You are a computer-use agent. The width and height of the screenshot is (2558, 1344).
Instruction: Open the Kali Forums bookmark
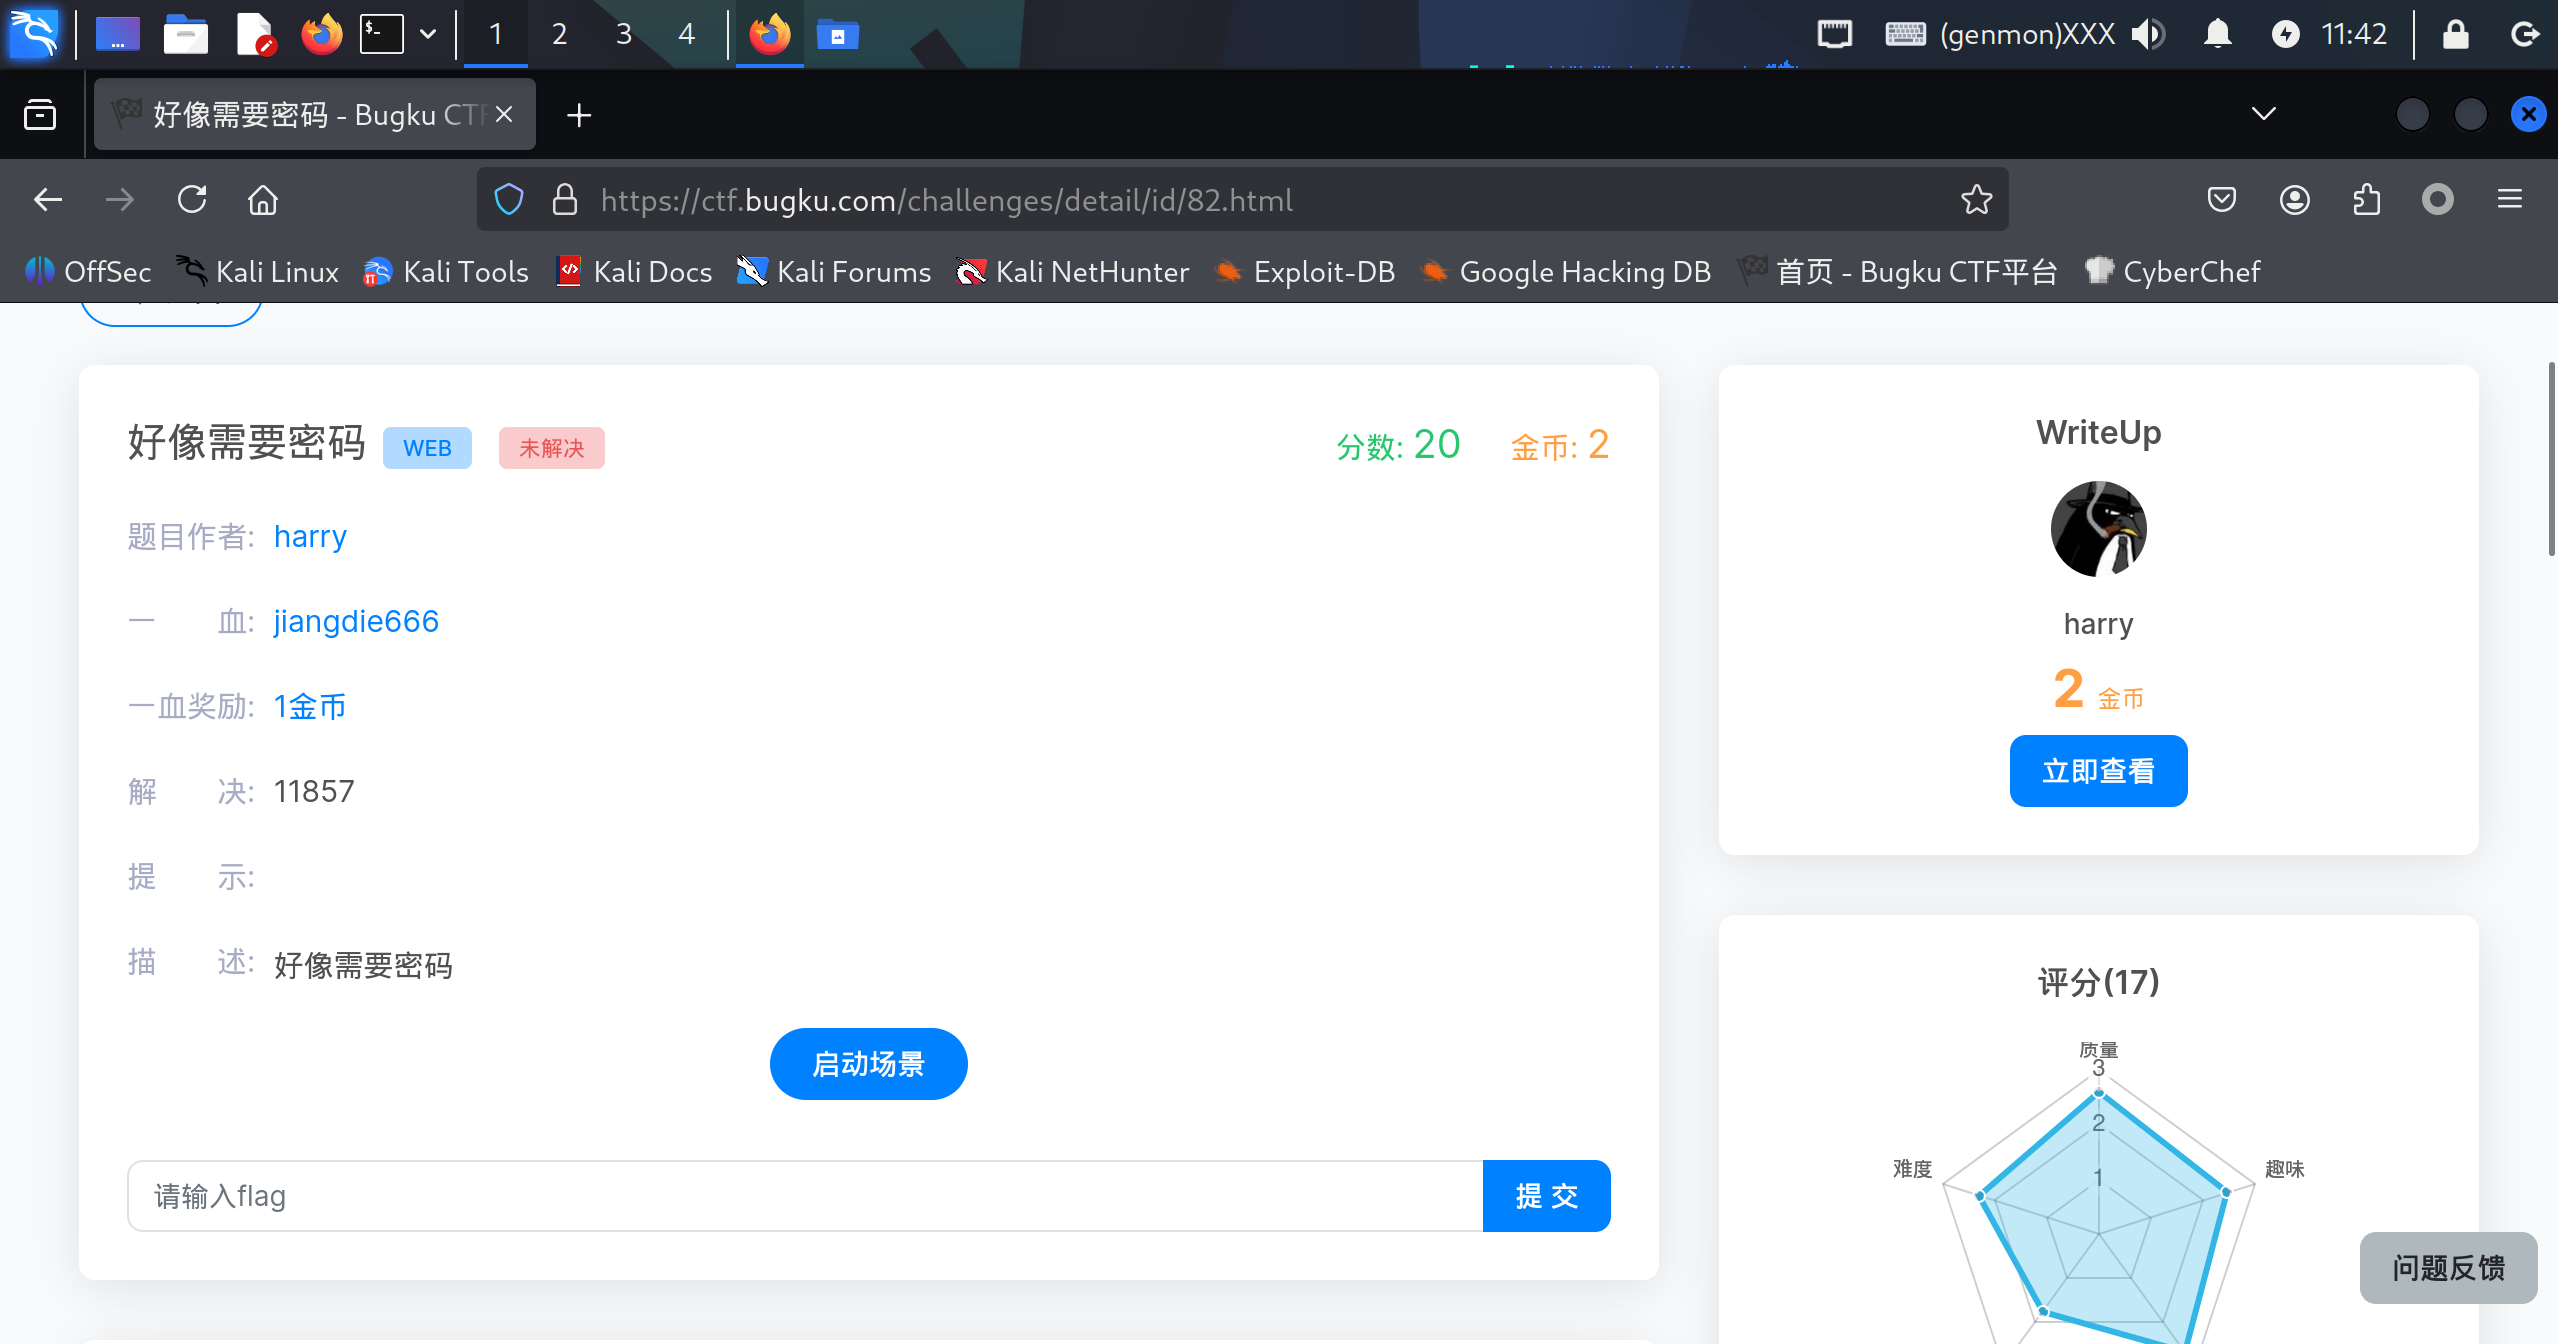click(x=833, y=271)
